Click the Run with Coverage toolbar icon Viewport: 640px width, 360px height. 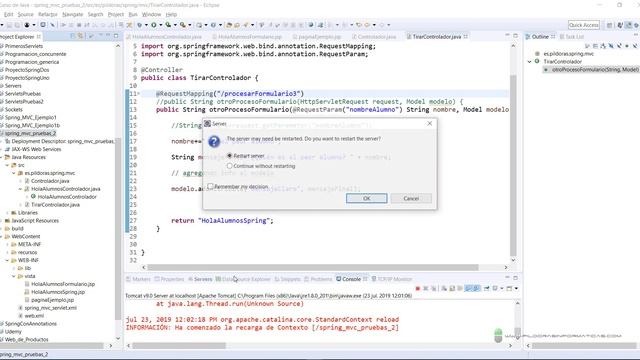(168, 25)
